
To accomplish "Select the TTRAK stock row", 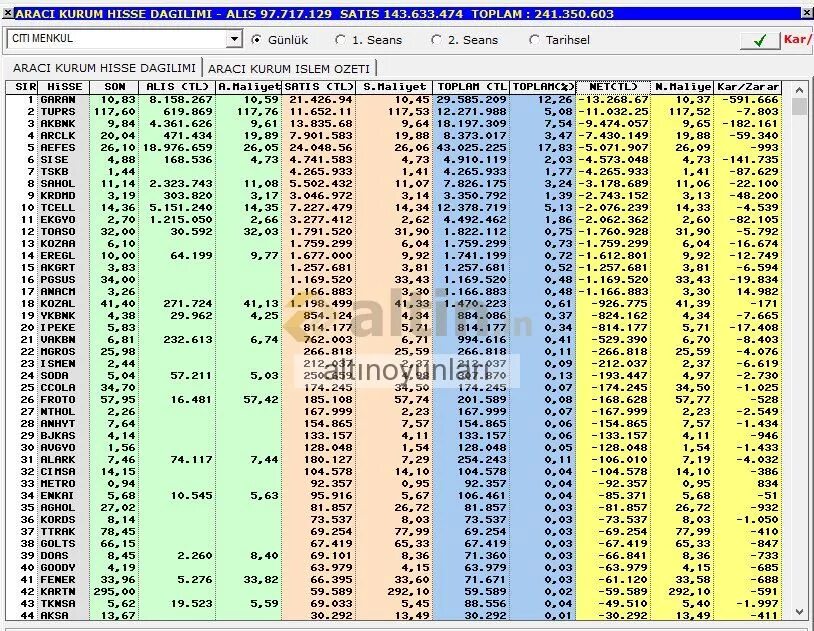I will tap(394, 531).
